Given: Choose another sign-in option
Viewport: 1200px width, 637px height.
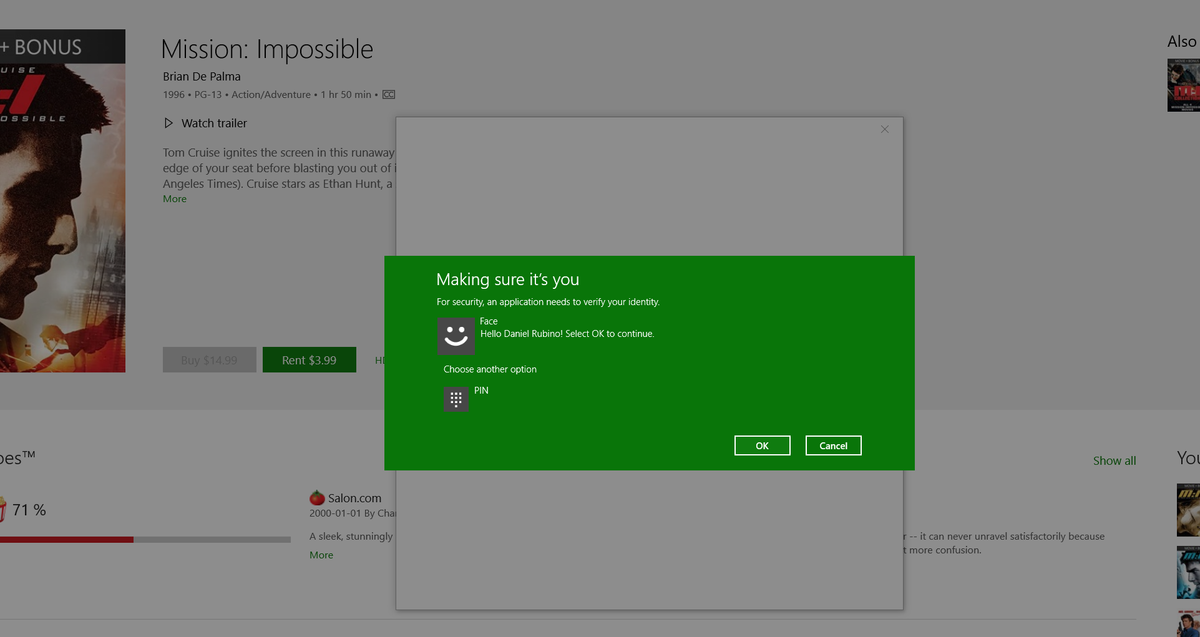Looking at the screenshot, I should tap(491, 369).
